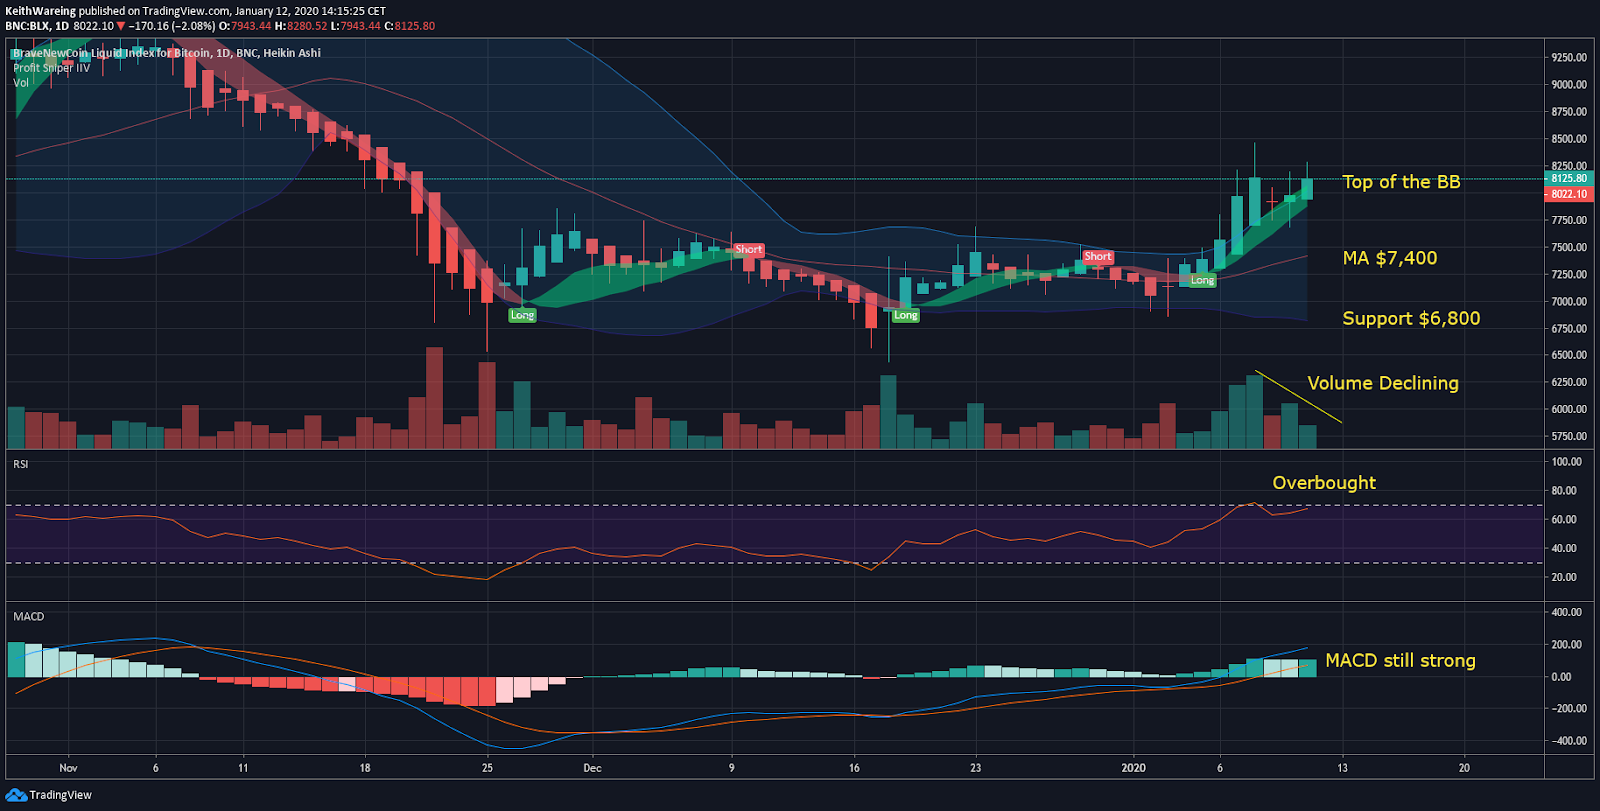Click the 9250.00 price axis label
This screenshot has width=1600, height=811.
pyautogui.click(x=1569, y=58)
